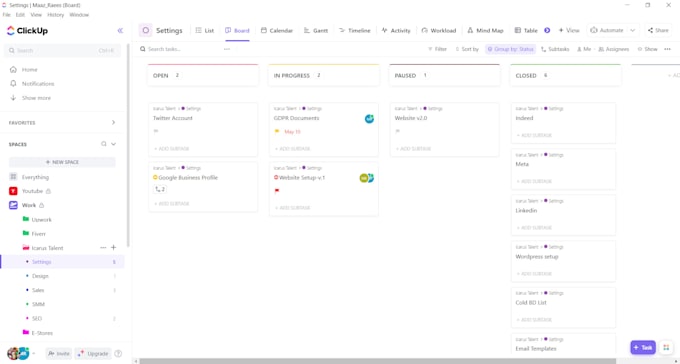Click the sidebar Search field
The image size is (680, 364).
click(62, 50)
